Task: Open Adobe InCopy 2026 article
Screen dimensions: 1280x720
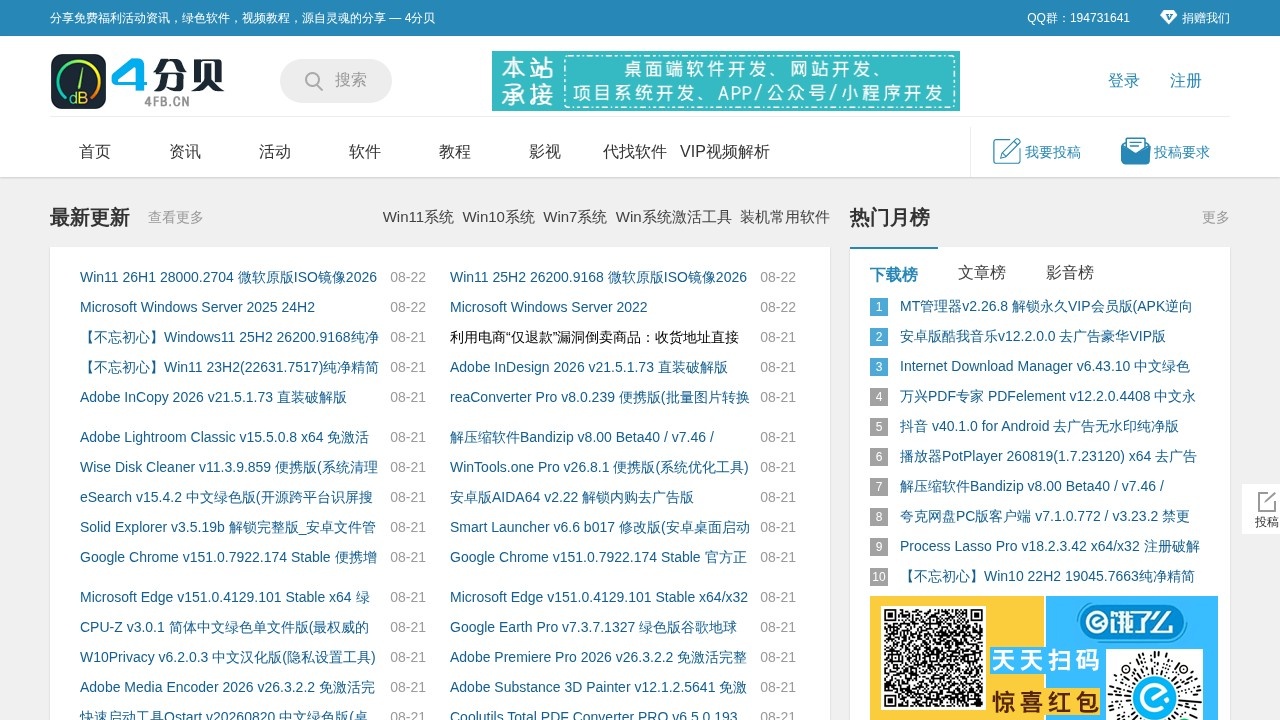Action: (x=213, y=397)
